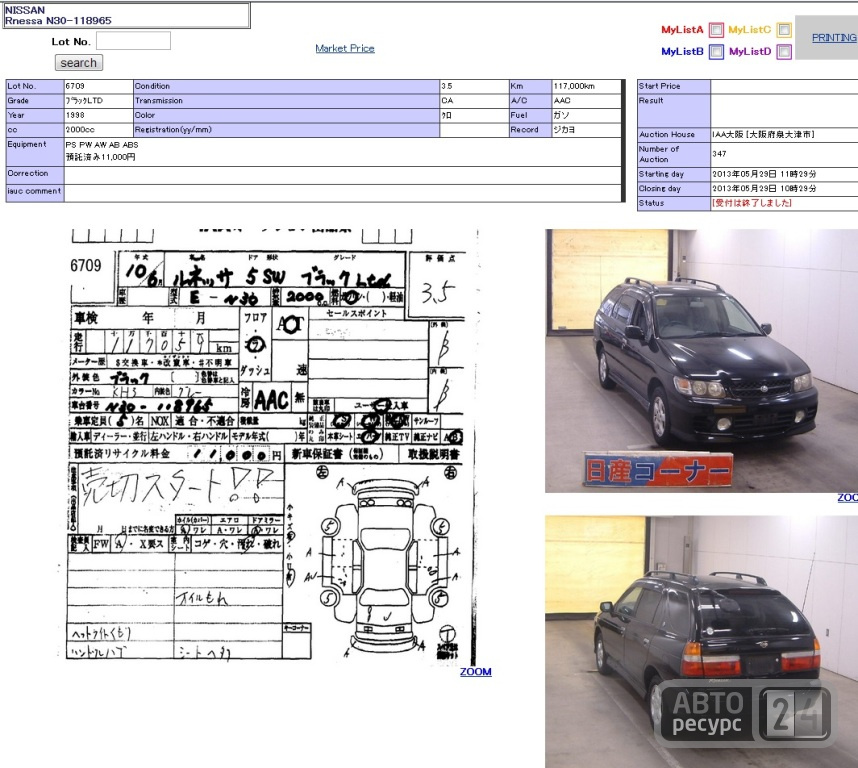
Task: Open the front view car photo
Action: coord(702,361)
